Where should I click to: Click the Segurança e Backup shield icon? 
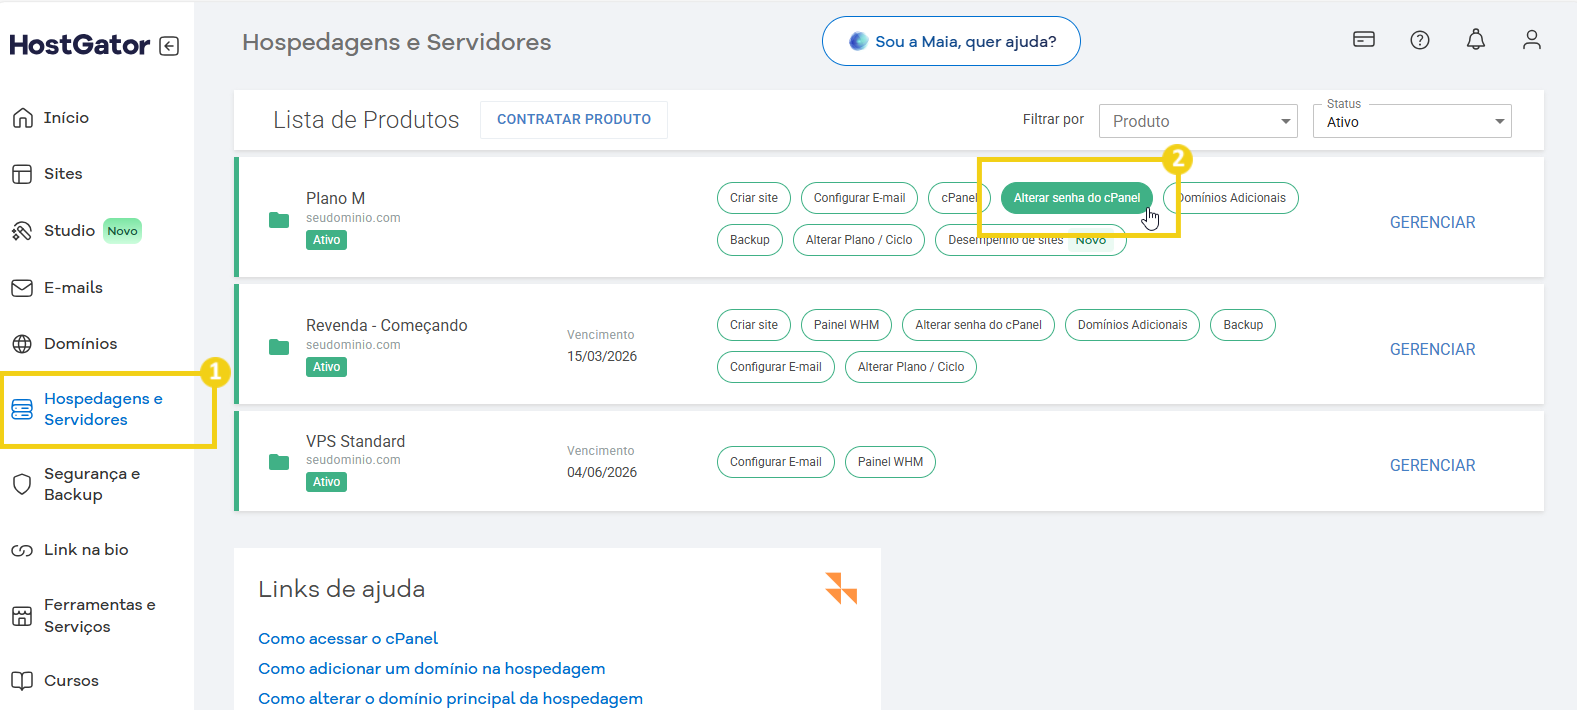click(22, 484)
